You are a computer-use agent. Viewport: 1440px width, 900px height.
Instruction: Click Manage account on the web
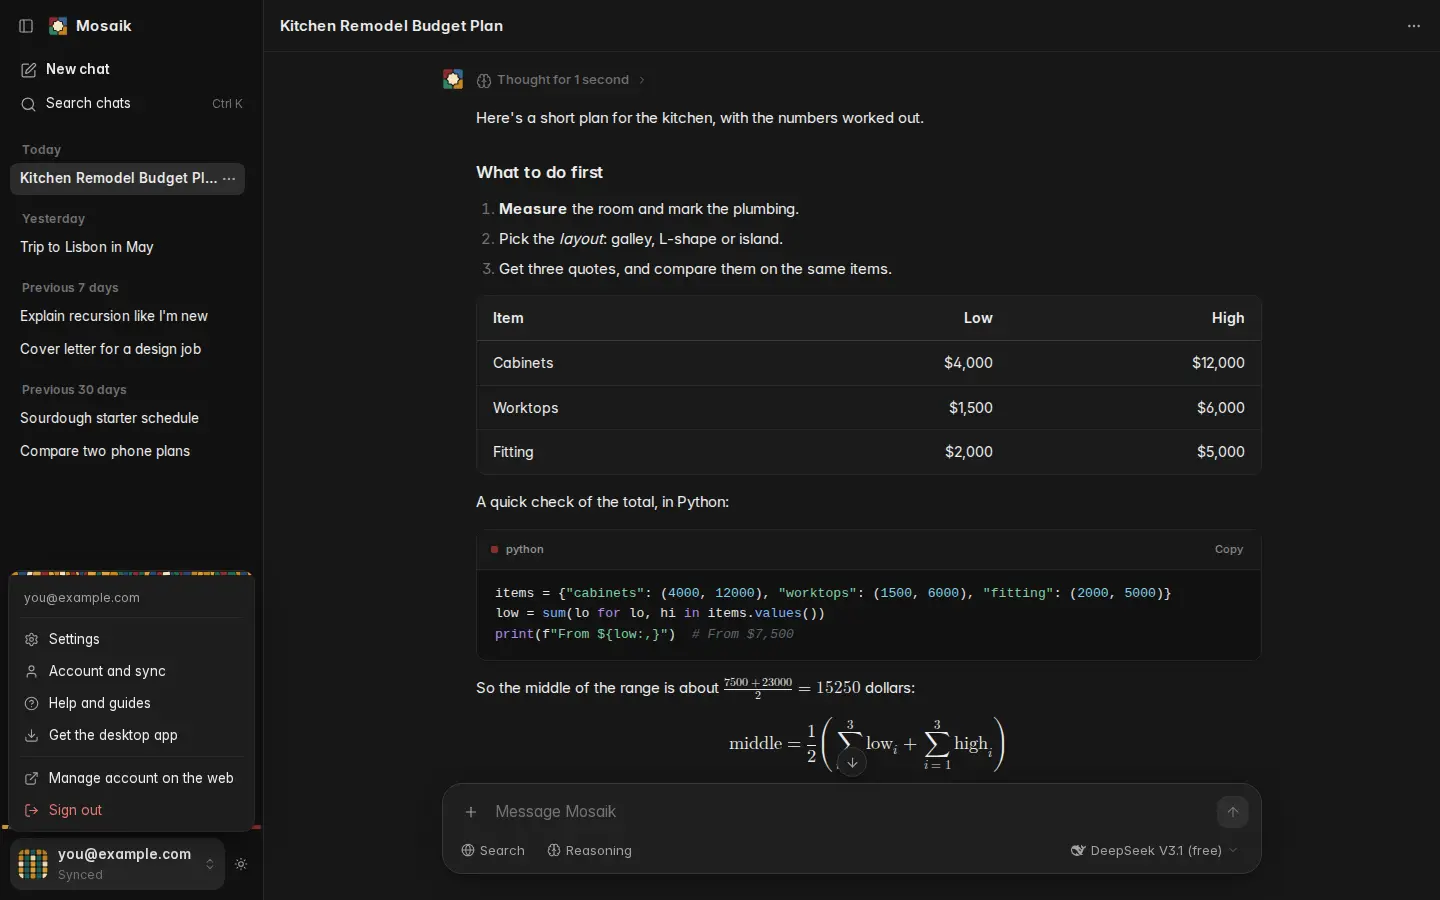(131, 778)
